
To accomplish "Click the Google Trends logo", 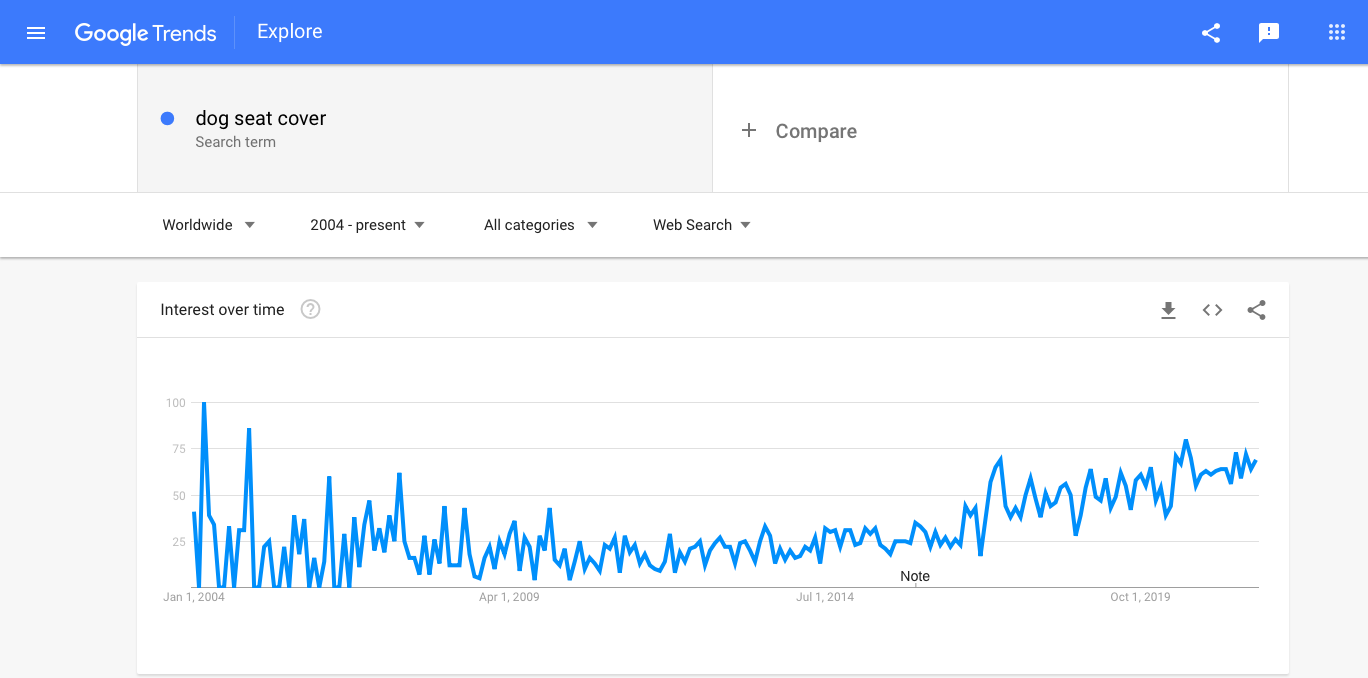I will click(x=145, y=33).
